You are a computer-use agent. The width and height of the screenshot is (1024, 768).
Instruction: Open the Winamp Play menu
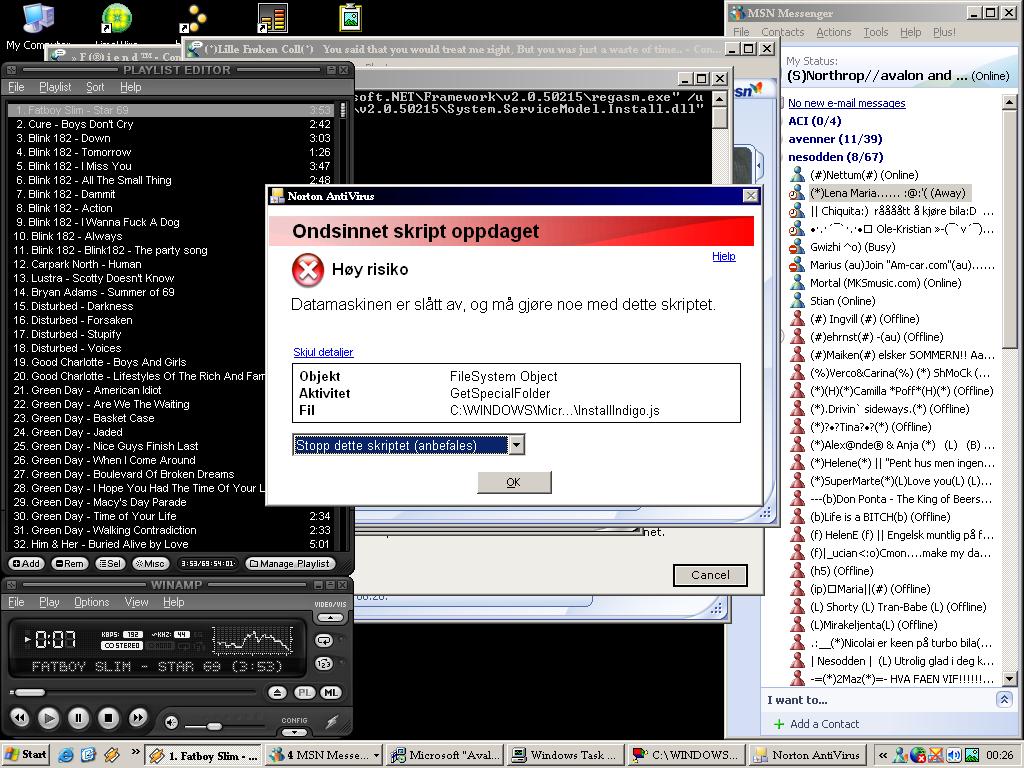[49, 602]
